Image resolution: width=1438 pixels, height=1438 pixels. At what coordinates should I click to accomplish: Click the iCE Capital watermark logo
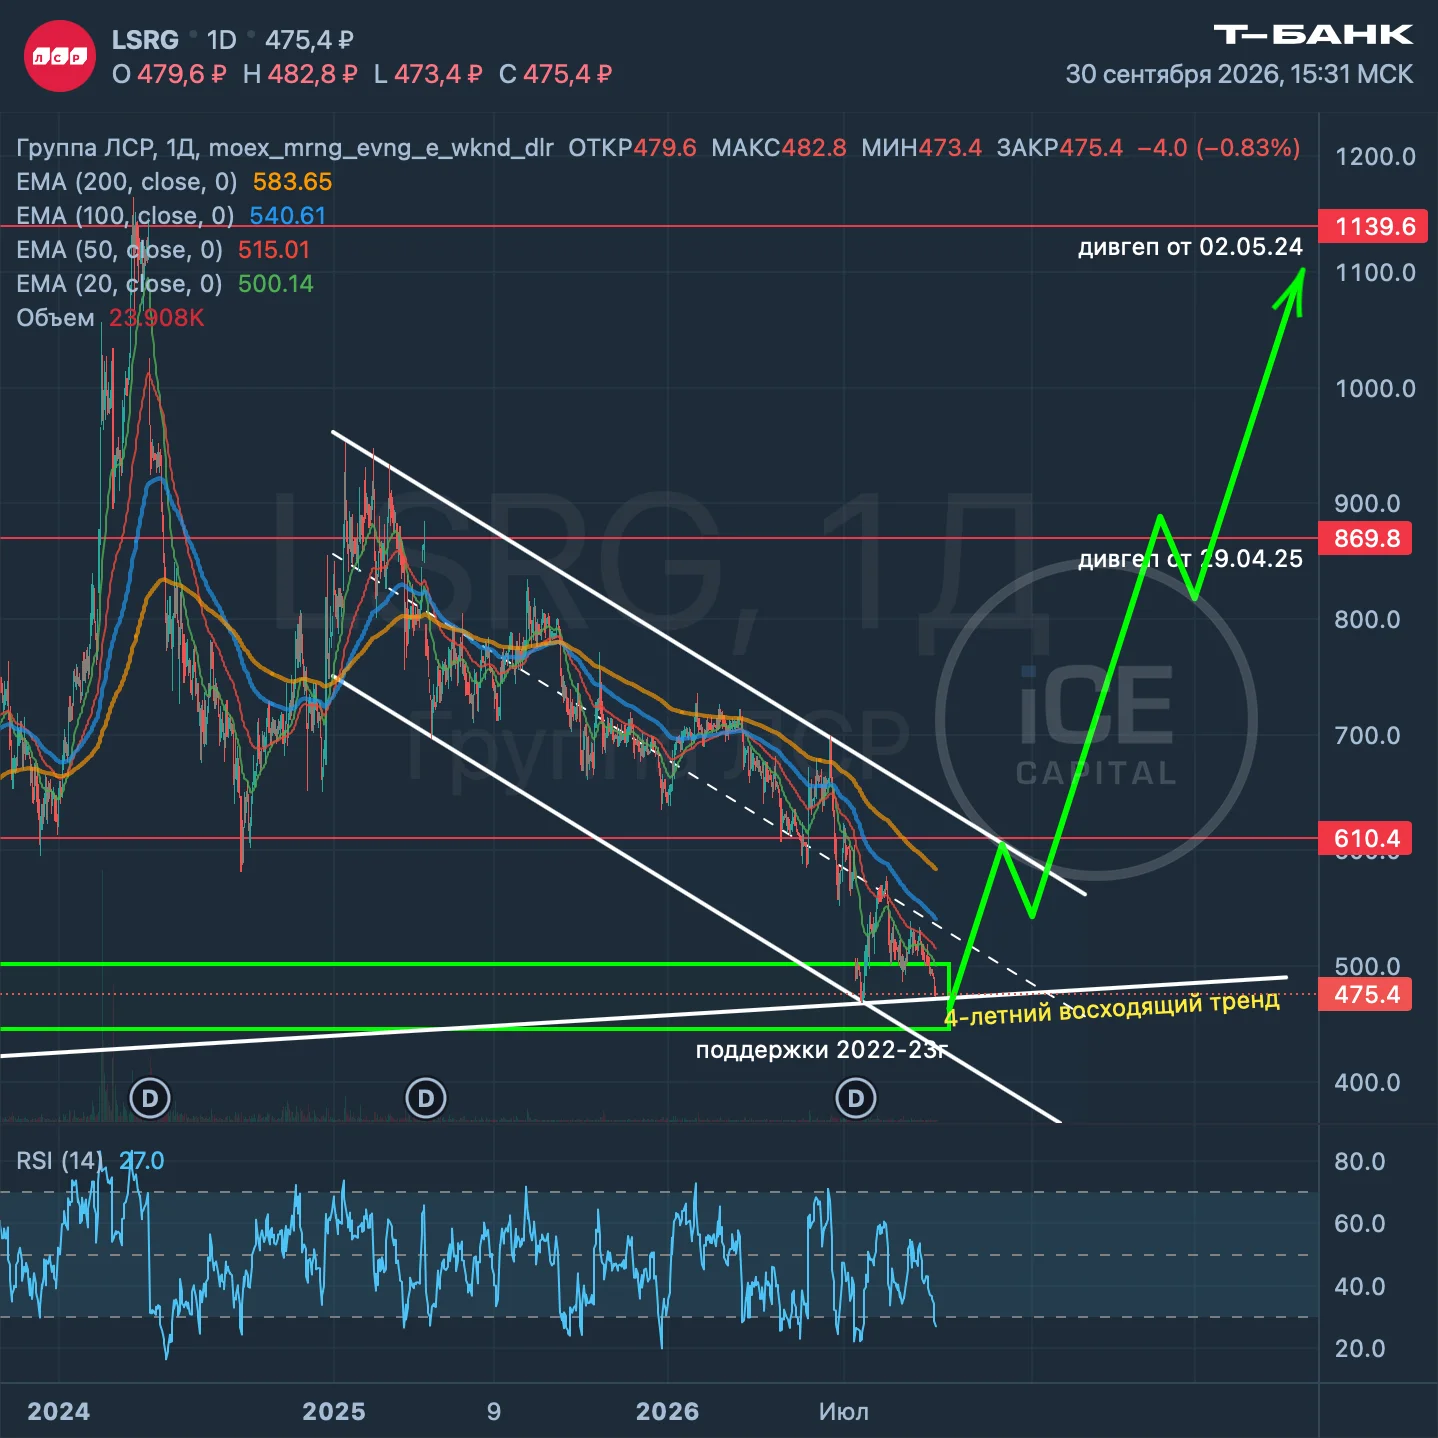coord(1096,720)
